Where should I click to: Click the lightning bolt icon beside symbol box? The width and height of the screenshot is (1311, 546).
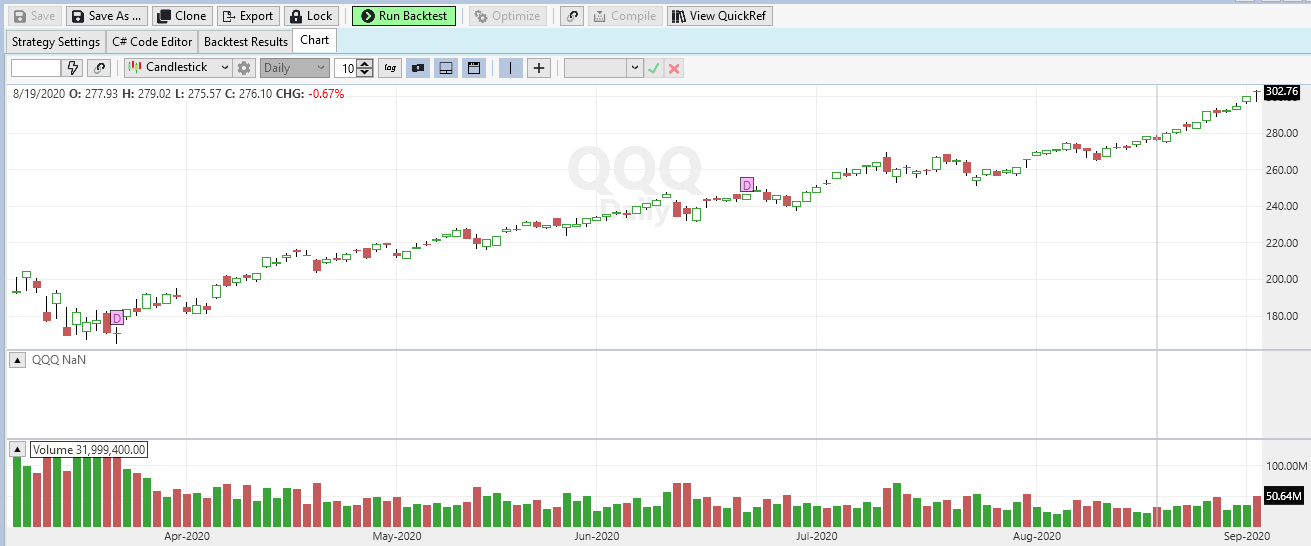[72, 68]
